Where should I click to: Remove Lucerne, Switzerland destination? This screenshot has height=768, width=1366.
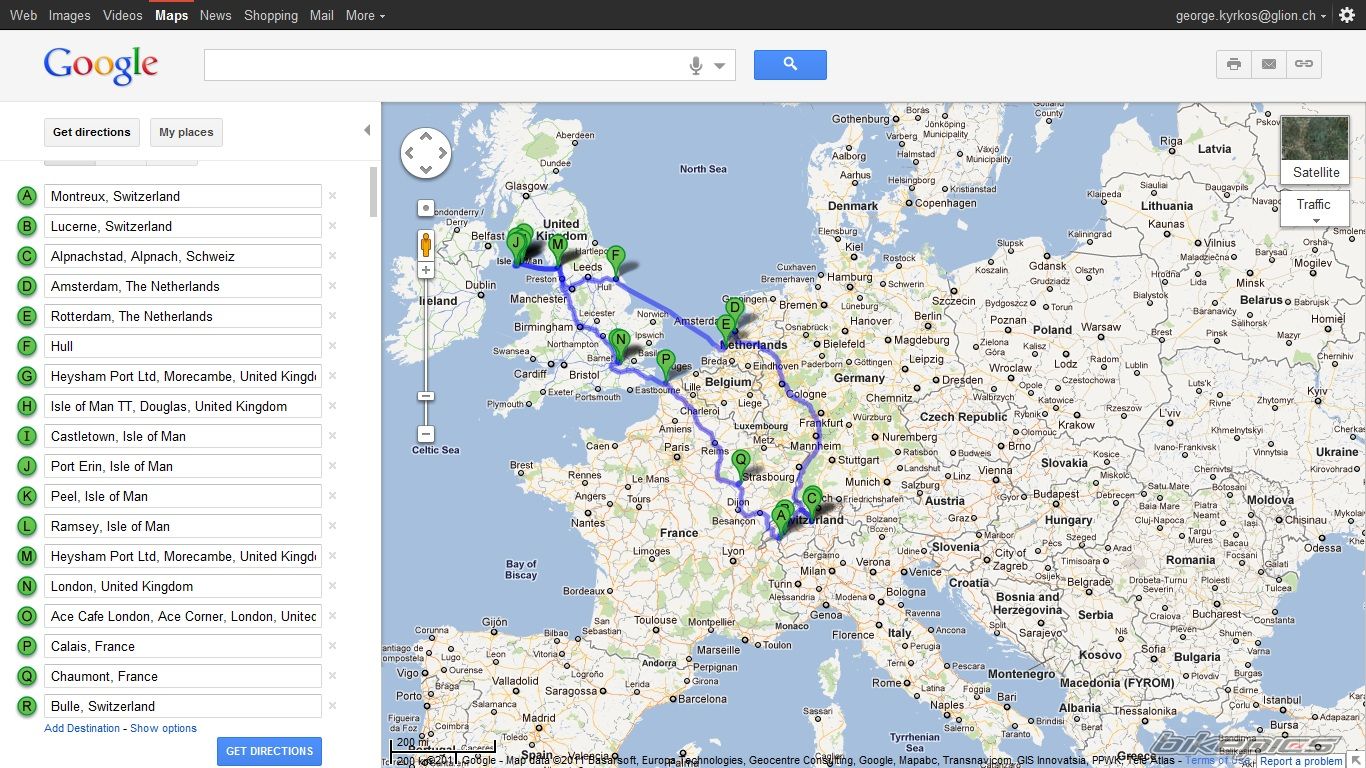click(x=332, y=226)
